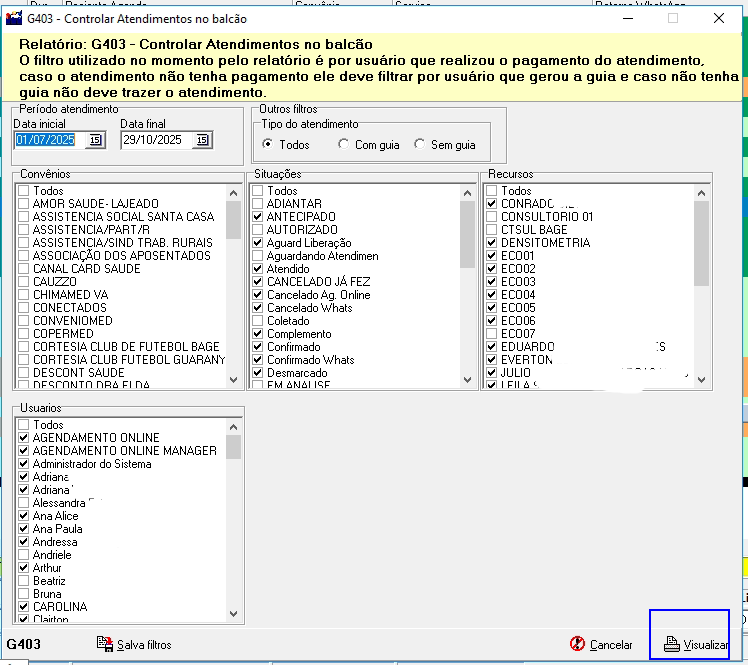The height and width of the screenshot is (665, 748).
Task: Click the application icon in title bar
Action: (15, 19)
